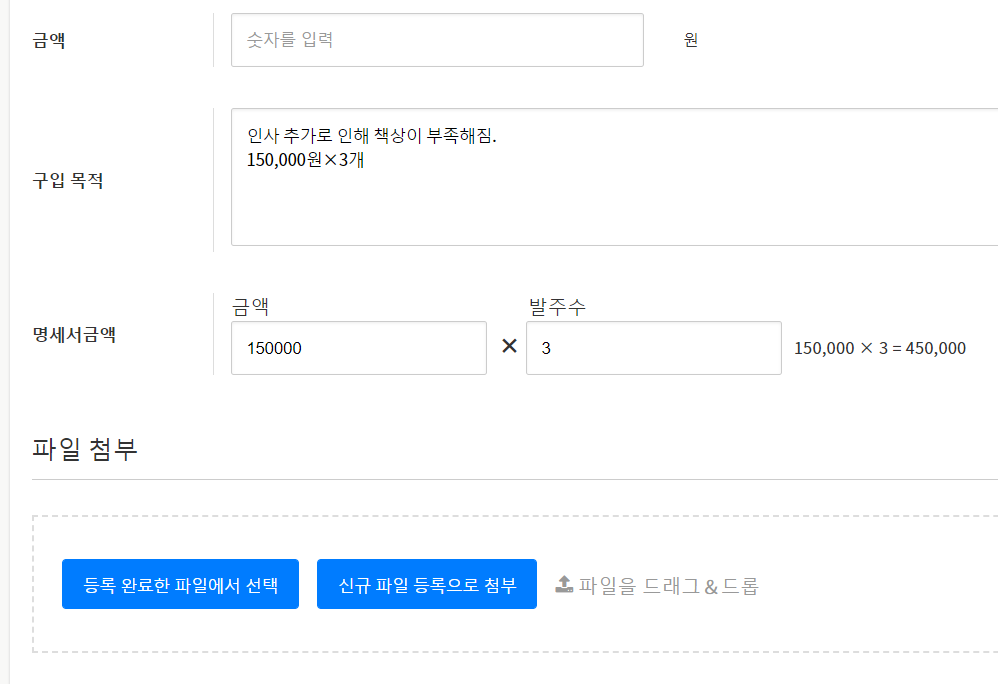Click the 등록 완료한 파일에서 선택 button

tap(180, 585)
